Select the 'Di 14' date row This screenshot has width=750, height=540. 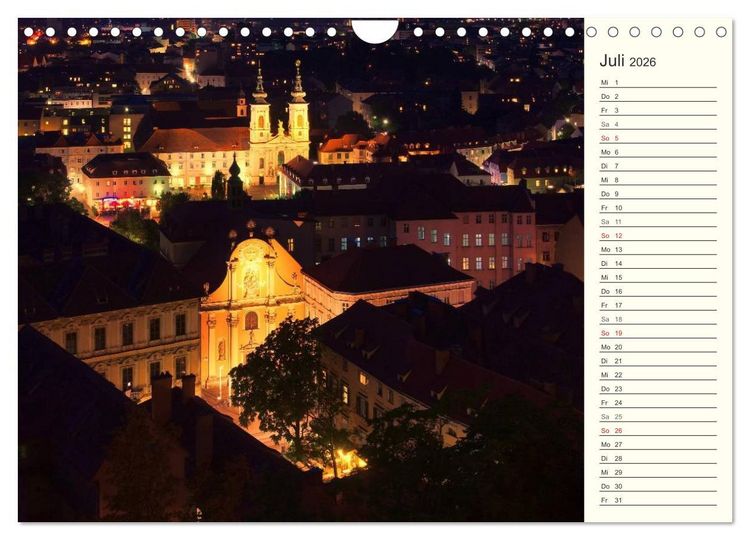click(658, 264)
